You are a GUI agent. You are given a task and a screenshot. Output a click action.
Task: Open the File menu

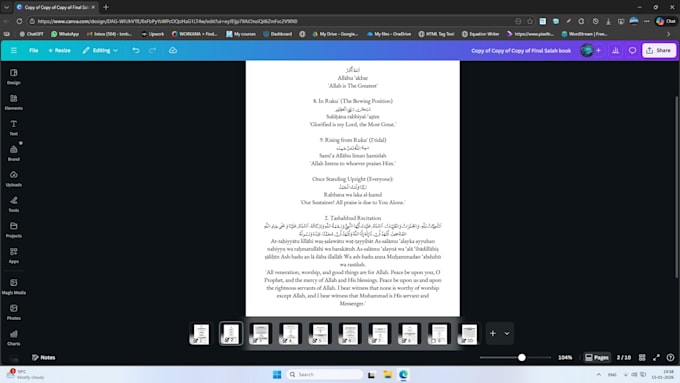pos(33,50)
